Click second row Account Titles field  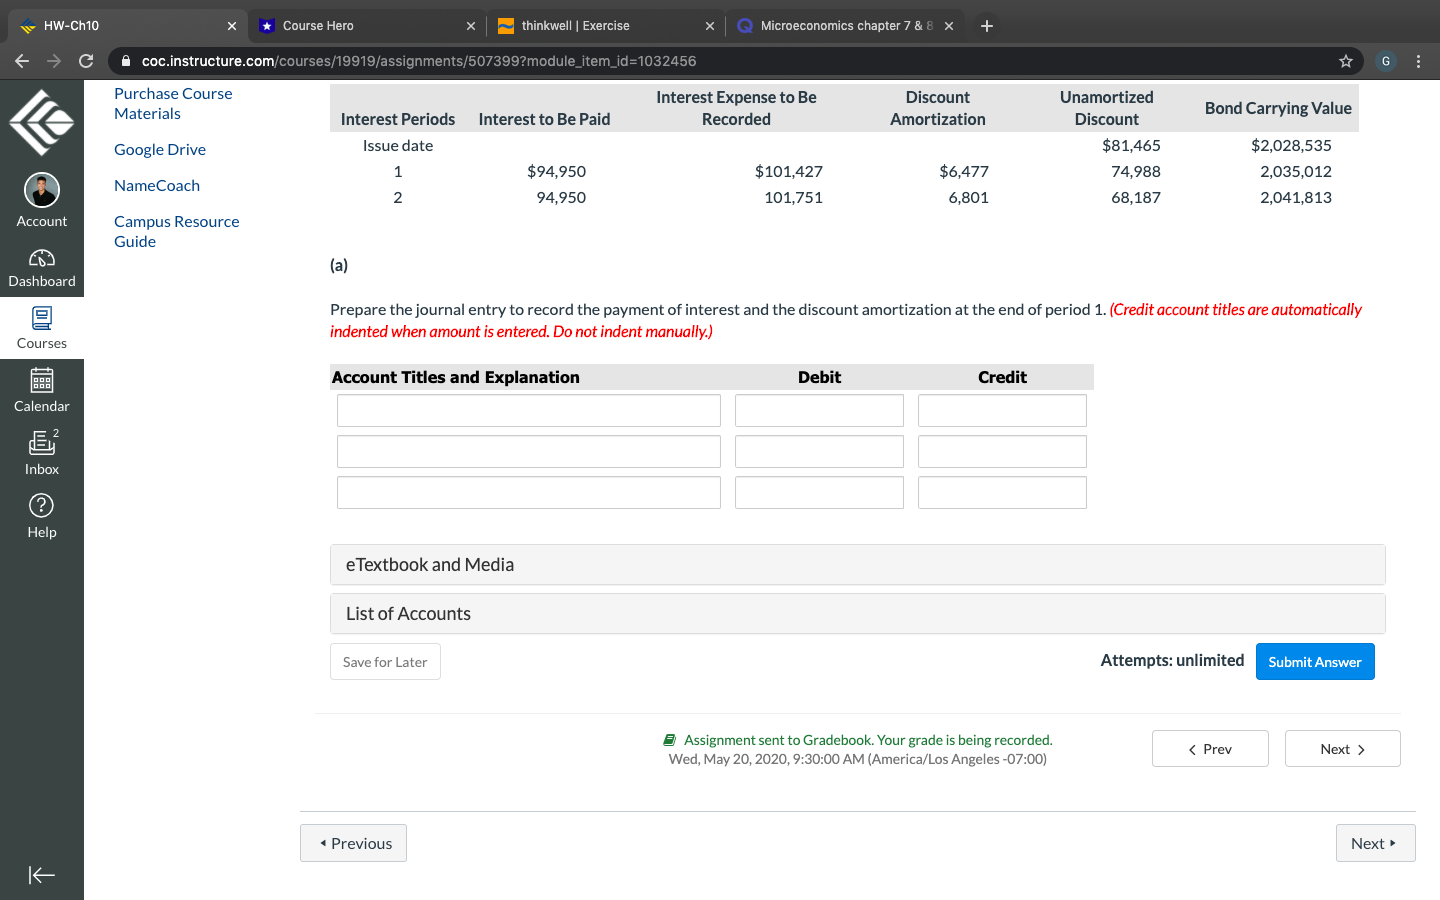[529, 452]
